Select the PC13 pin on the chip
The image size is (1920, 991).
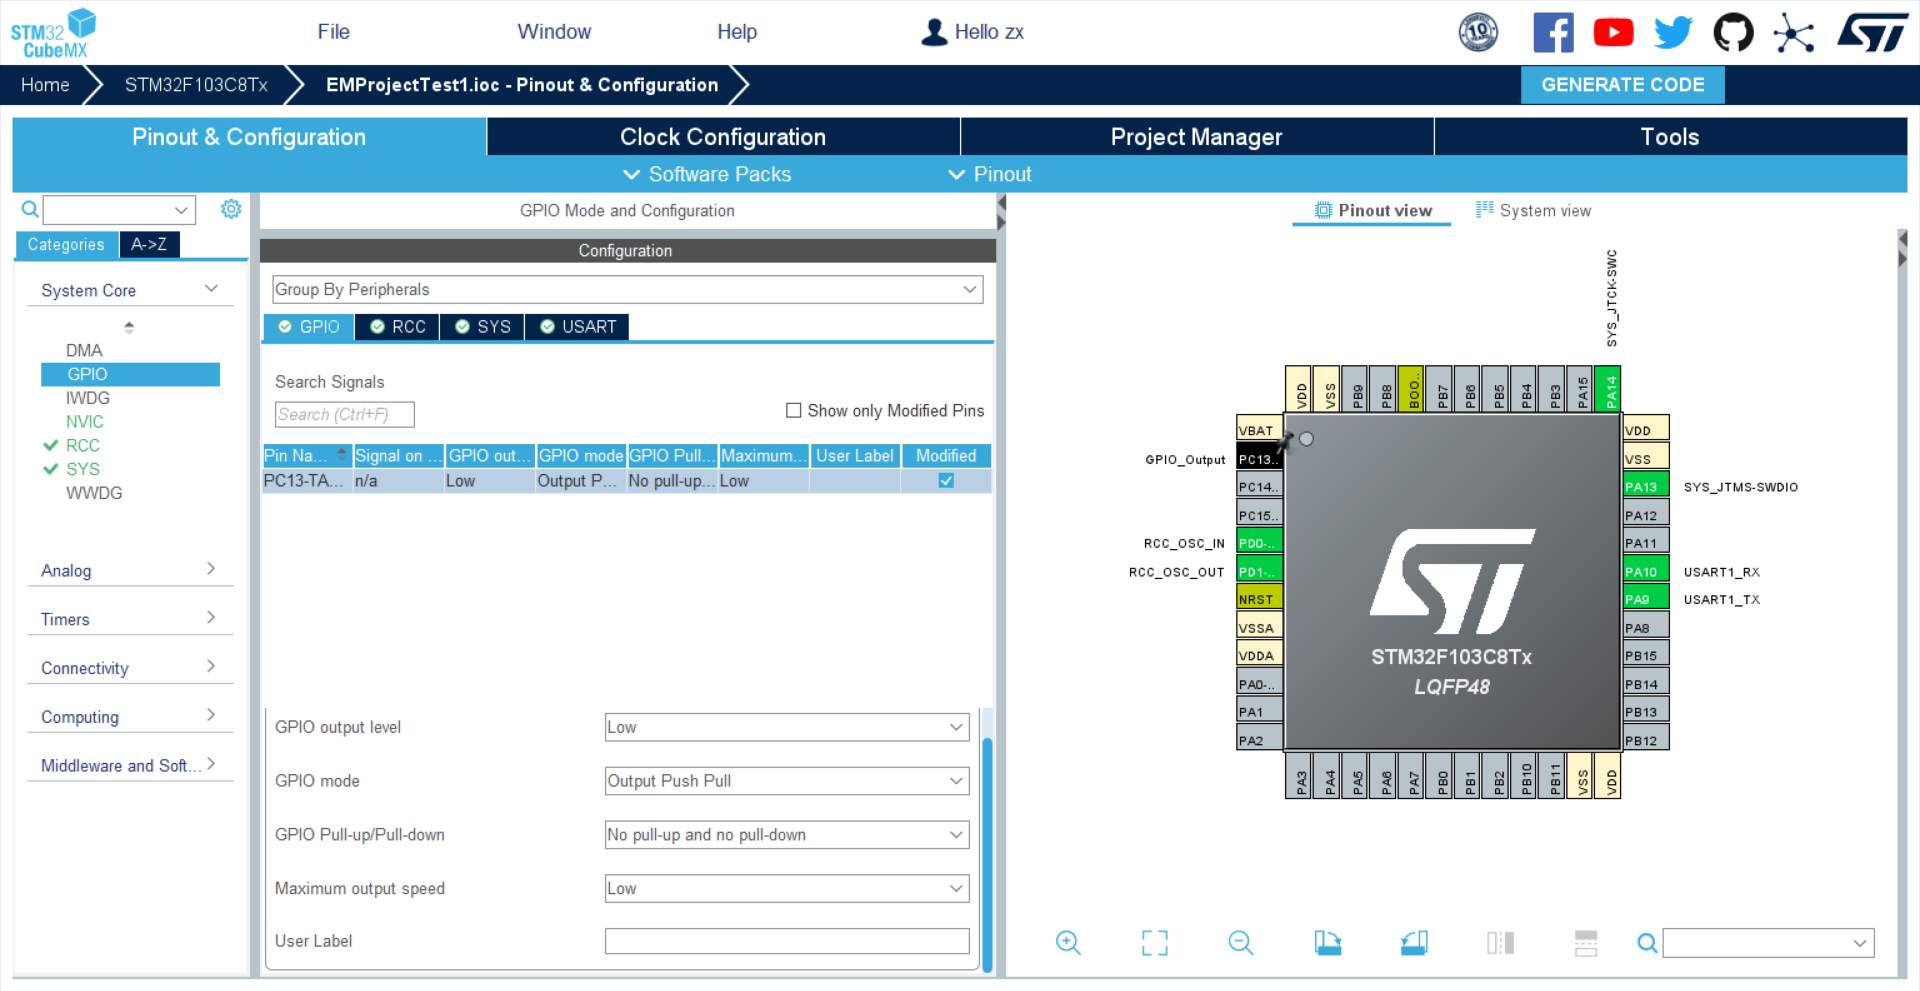1259,459
